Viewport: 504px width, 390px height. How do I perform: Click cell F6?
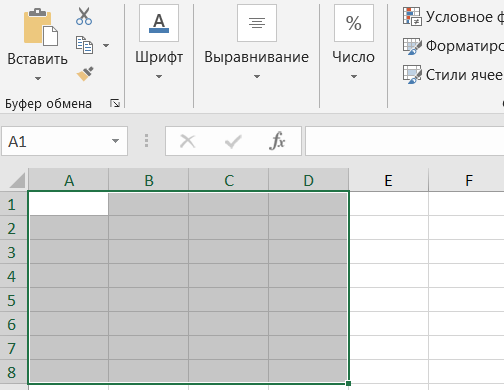click(x=467, y=324)
